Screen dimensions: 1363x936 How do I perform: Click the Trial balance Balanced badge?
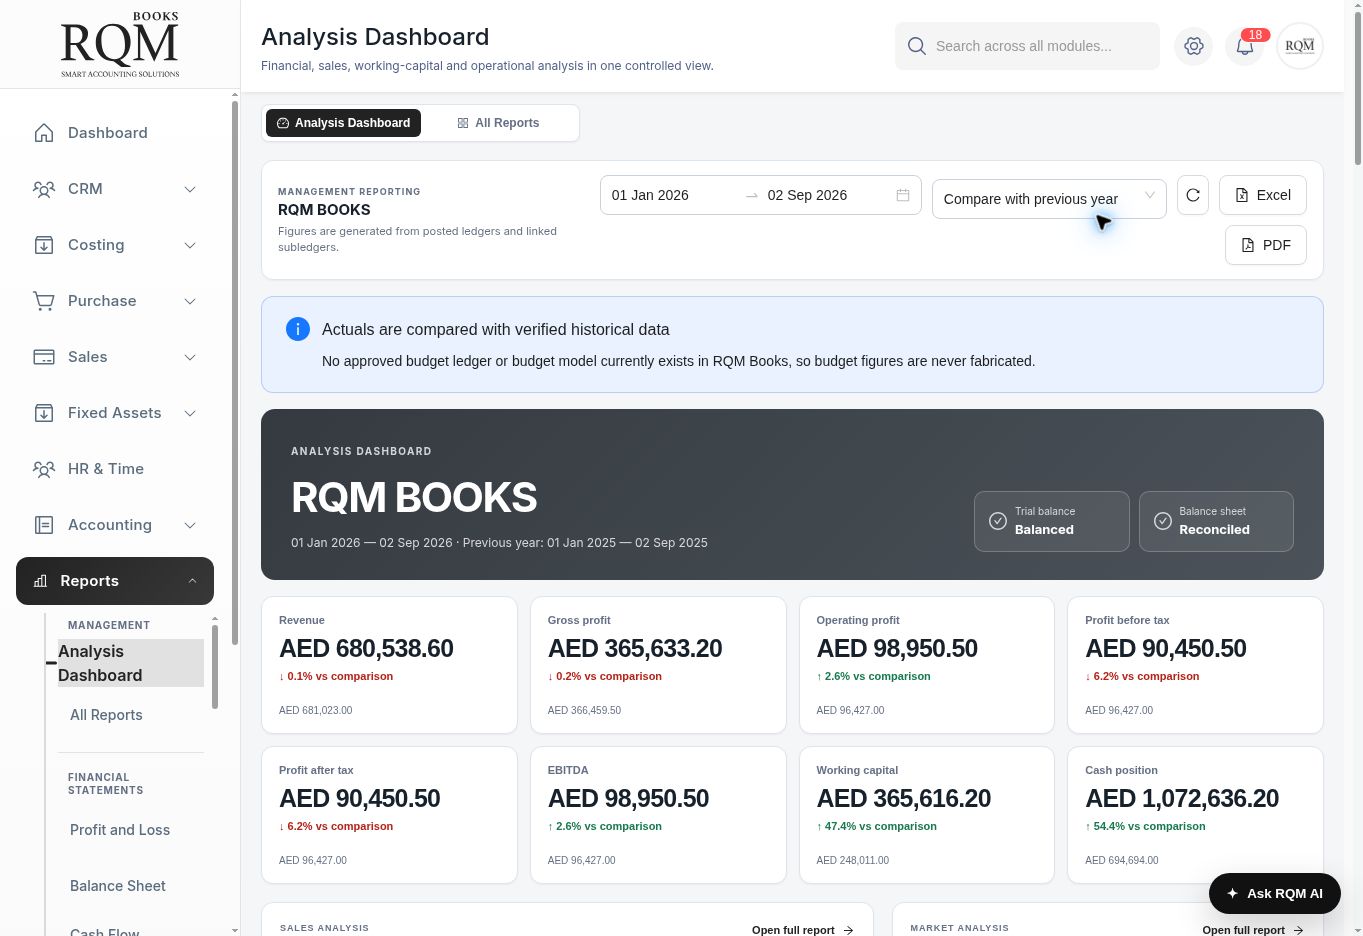pos(1052,521)
